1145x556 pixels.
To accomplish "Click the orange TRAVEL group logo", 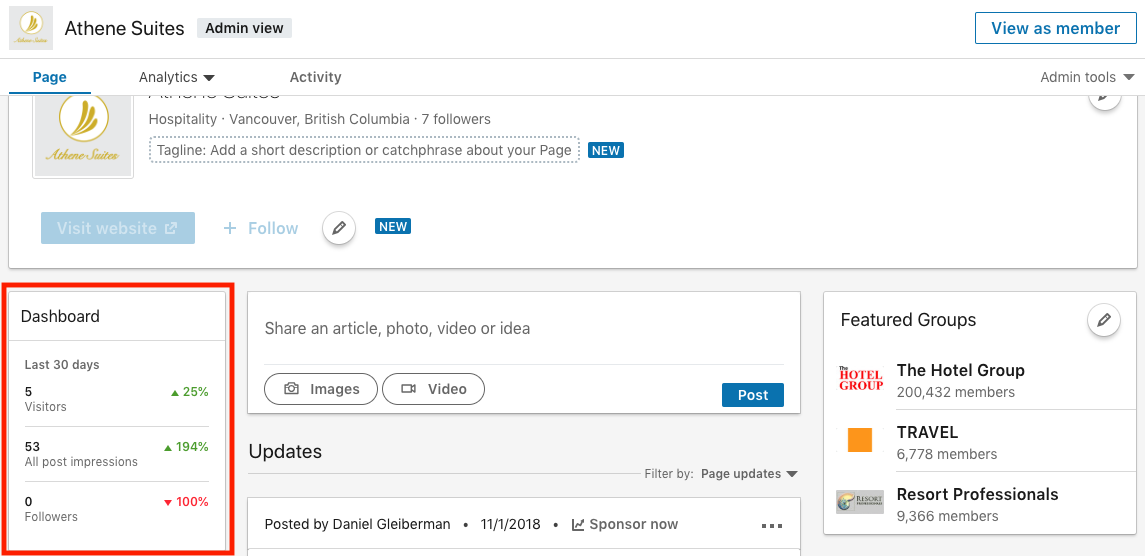I will click(x=860, y=440).
